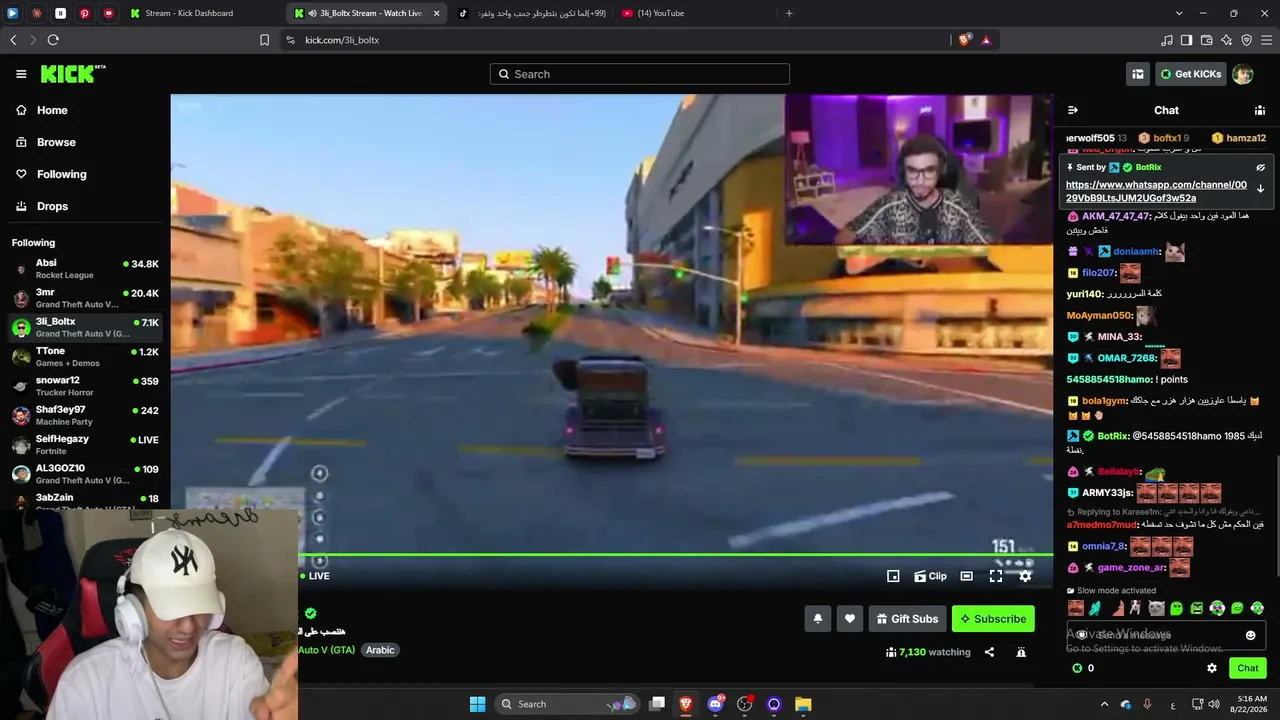Focus the Kick search box

click(x=640, y=74)
